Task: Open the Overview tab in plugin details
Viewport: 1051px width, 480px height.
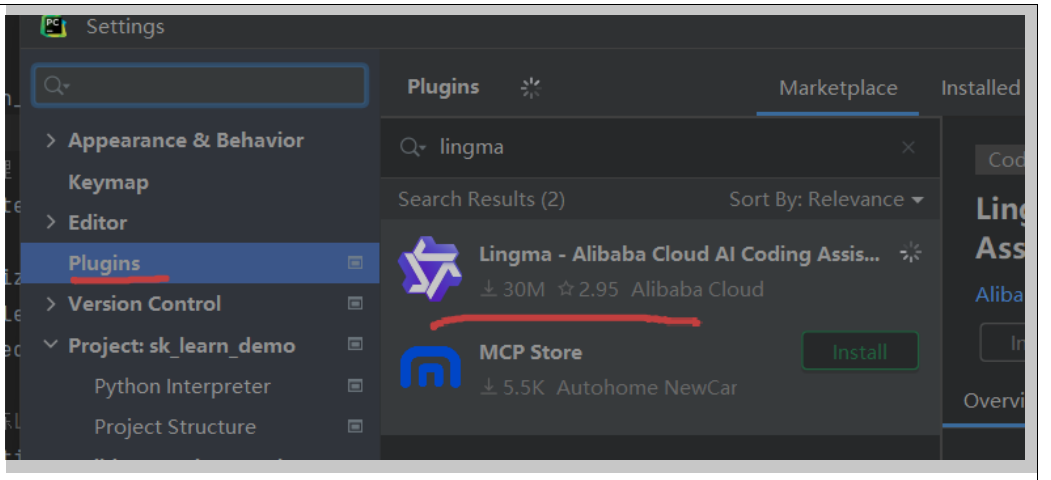Action: 993,400
